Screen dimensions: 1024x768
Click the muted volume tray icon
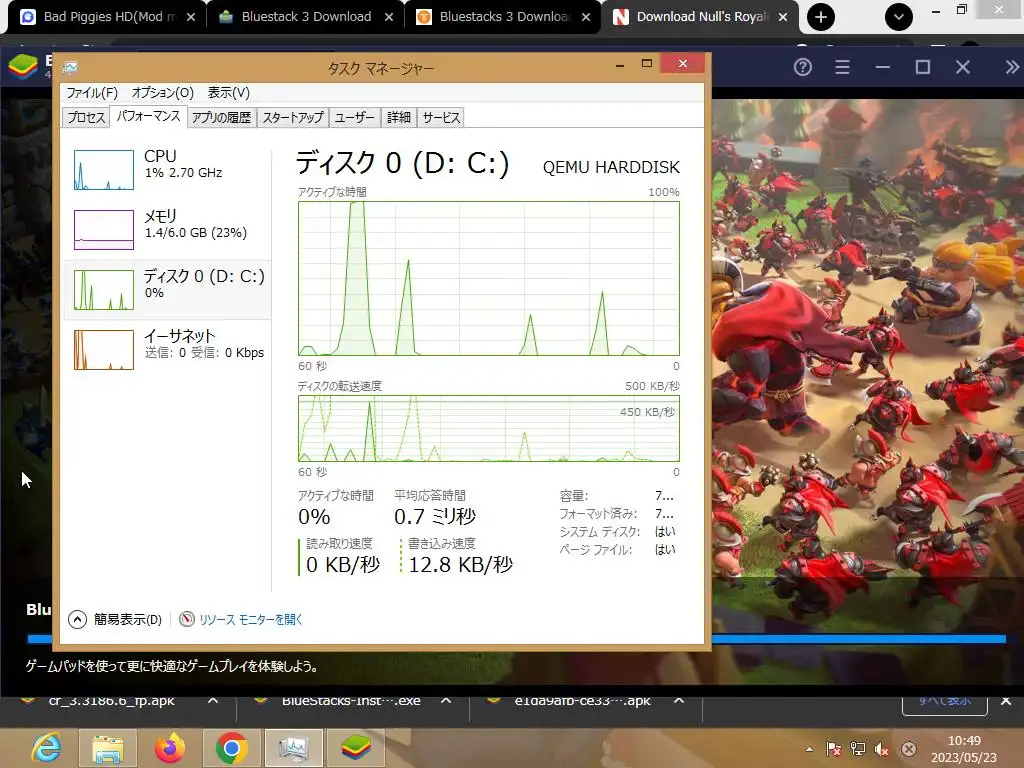(x=882, y=749)
